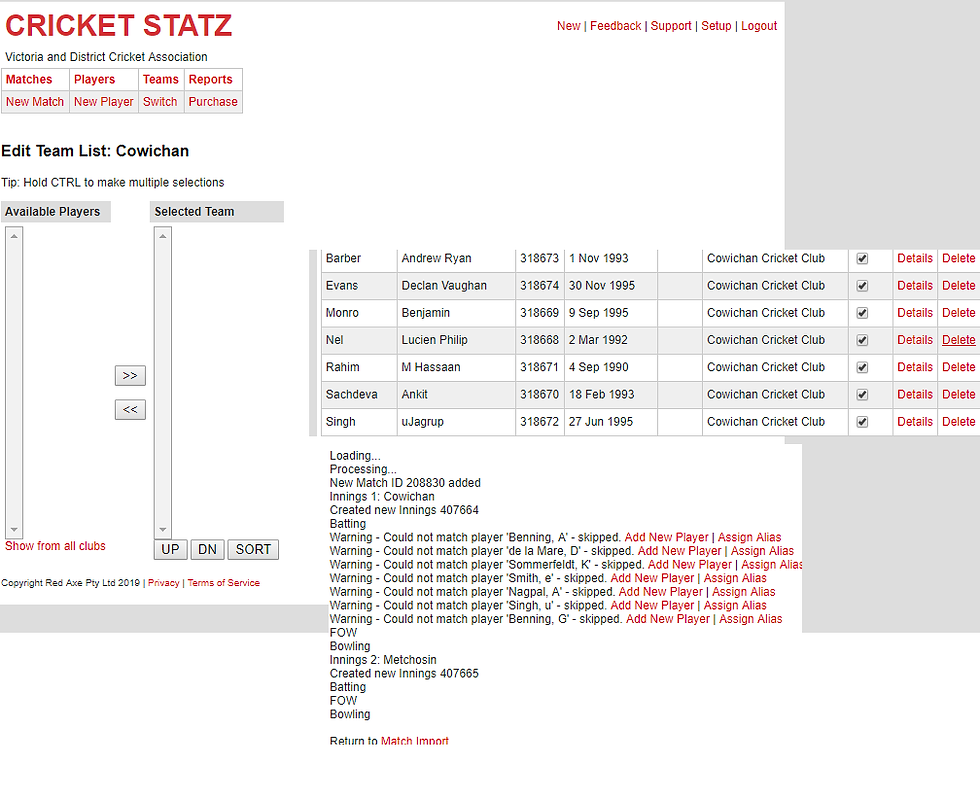Delete the Rahim player row

coord(959,367)
